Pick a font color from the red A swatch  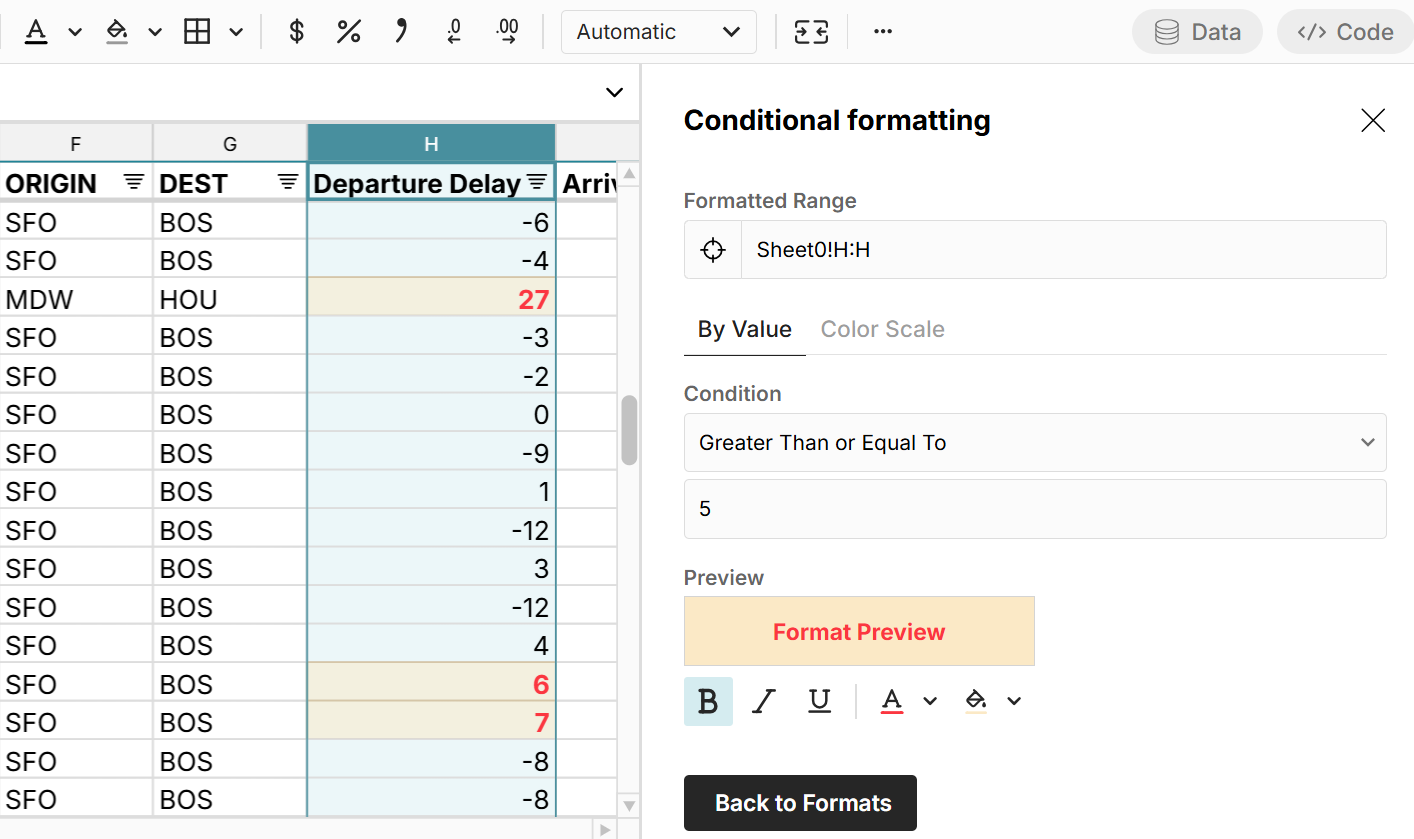[891, 701]
